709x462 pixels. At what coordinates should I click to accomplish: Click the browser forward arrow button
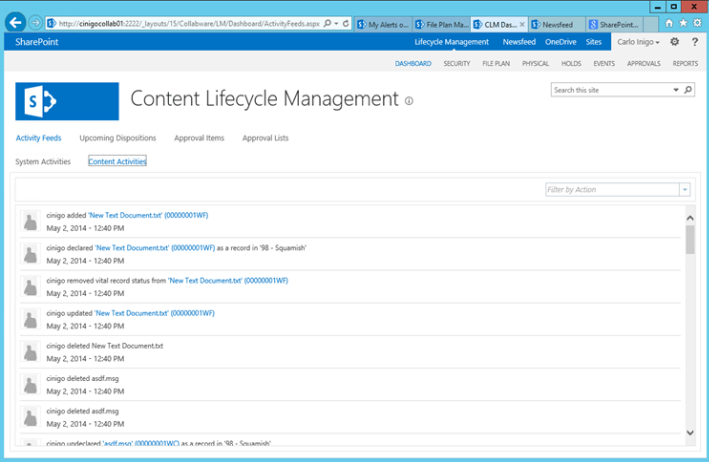click(36, 23)
